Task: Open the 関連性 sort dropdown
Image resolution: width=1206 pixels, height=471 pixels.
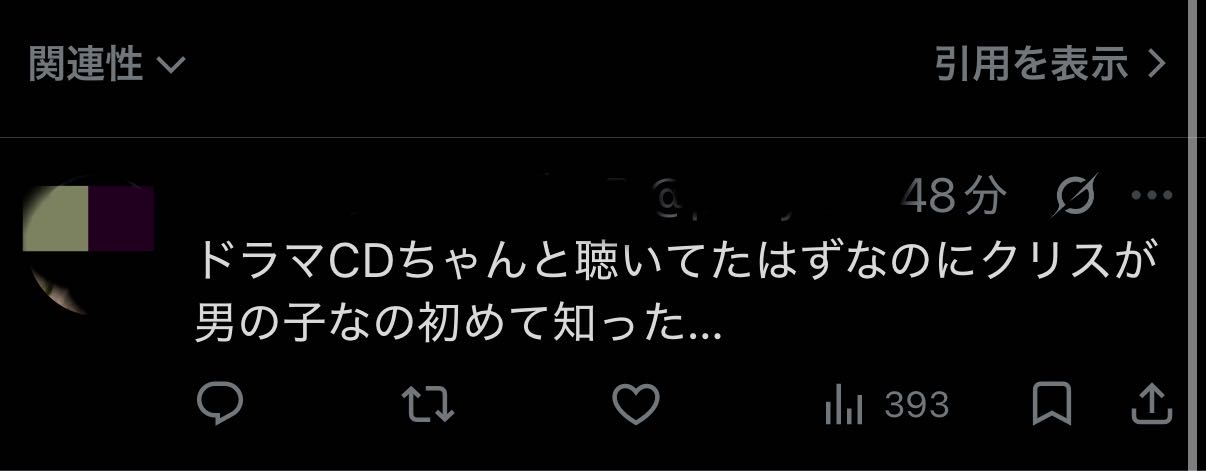Action: (x=106, y=66)
